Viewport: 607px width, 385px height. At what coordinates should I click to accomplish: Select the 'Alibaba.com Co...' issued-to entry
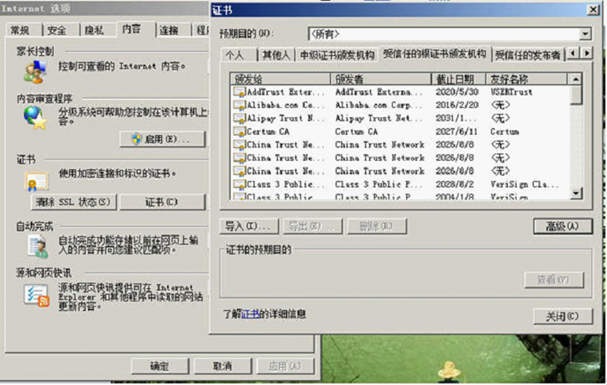click(286, 105)
